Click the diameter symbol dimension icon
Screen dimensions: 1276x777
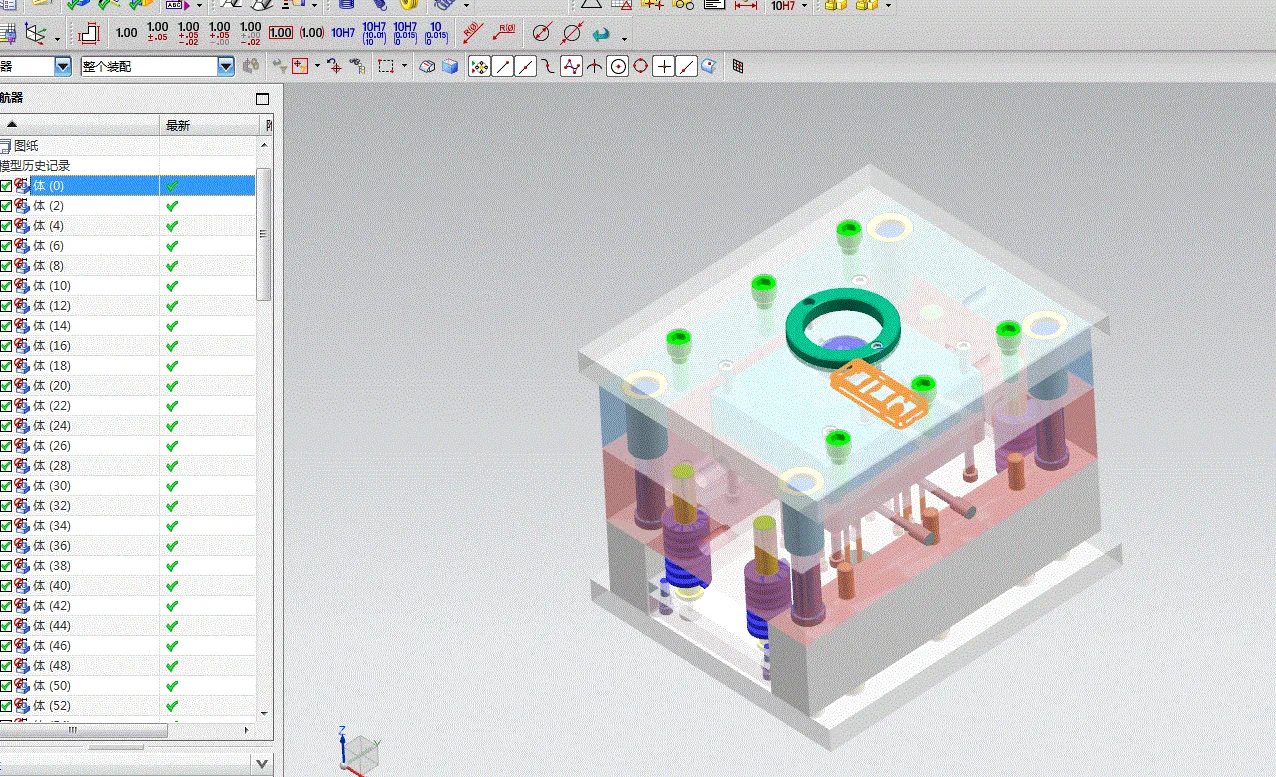[x=541, y=32]
